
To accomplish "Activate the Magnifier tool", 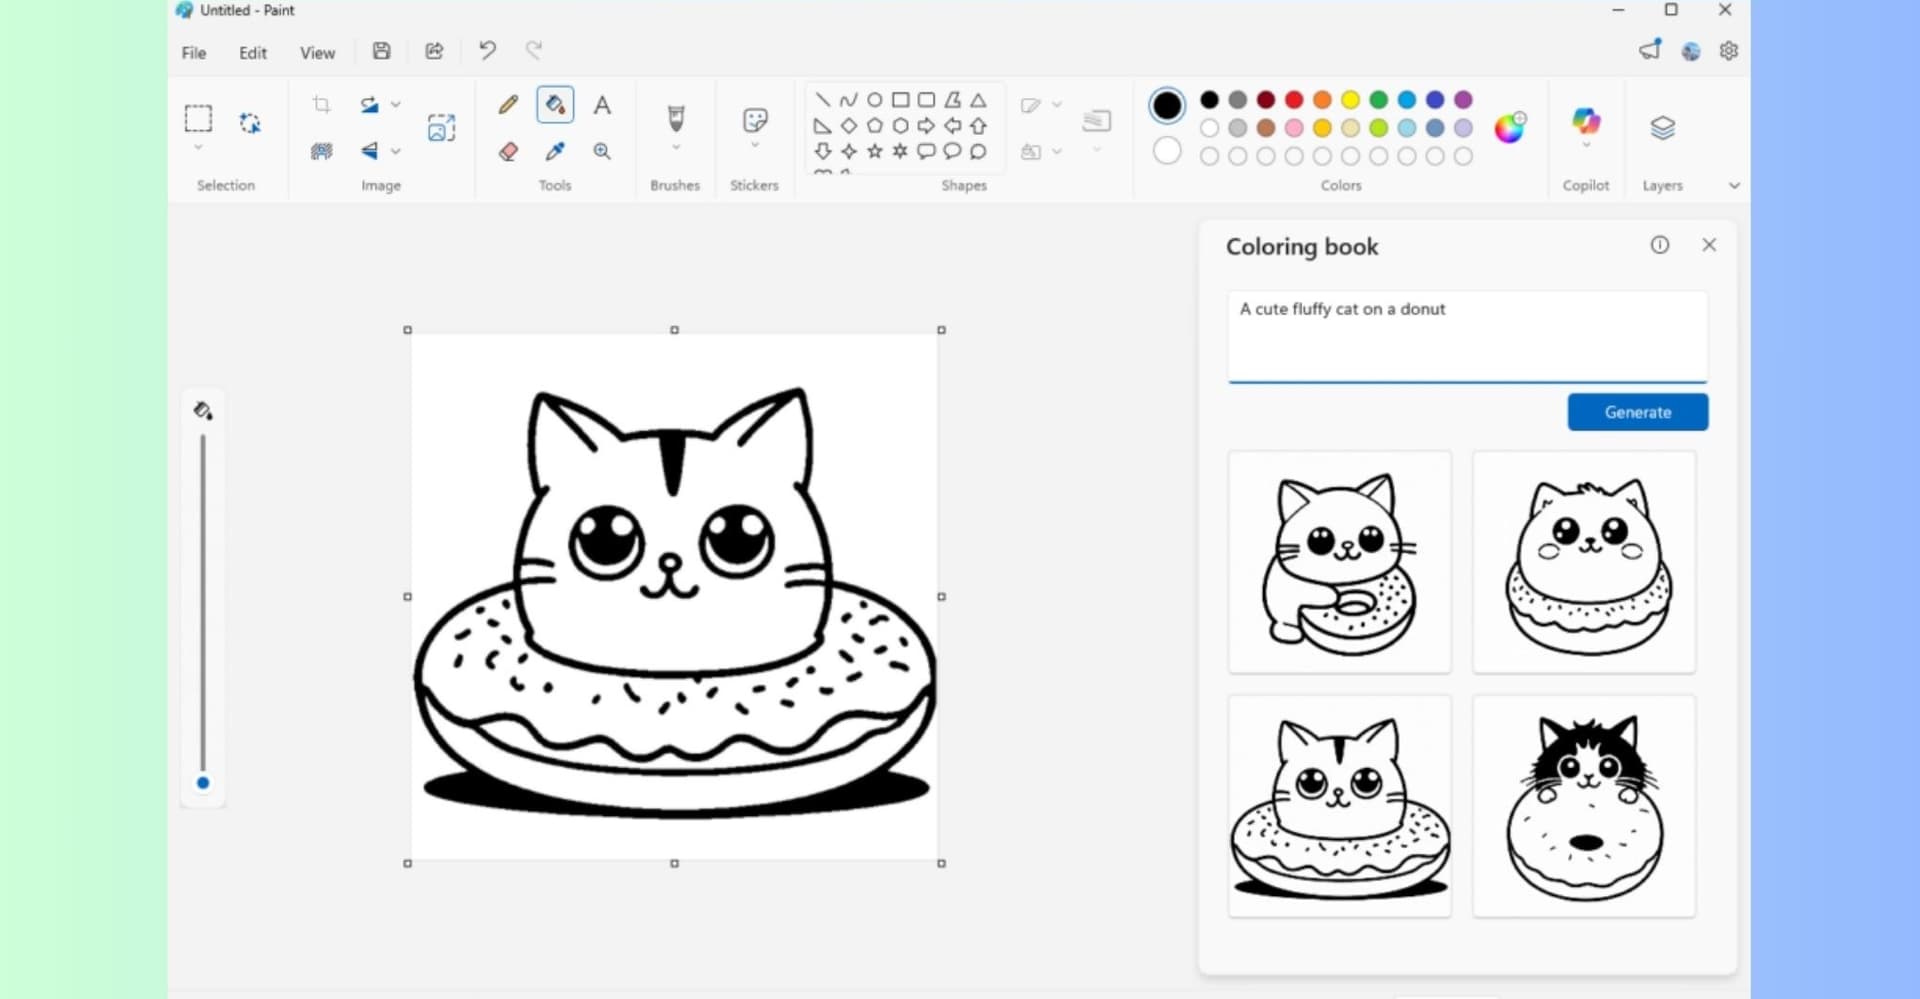I will coord(602,151).
